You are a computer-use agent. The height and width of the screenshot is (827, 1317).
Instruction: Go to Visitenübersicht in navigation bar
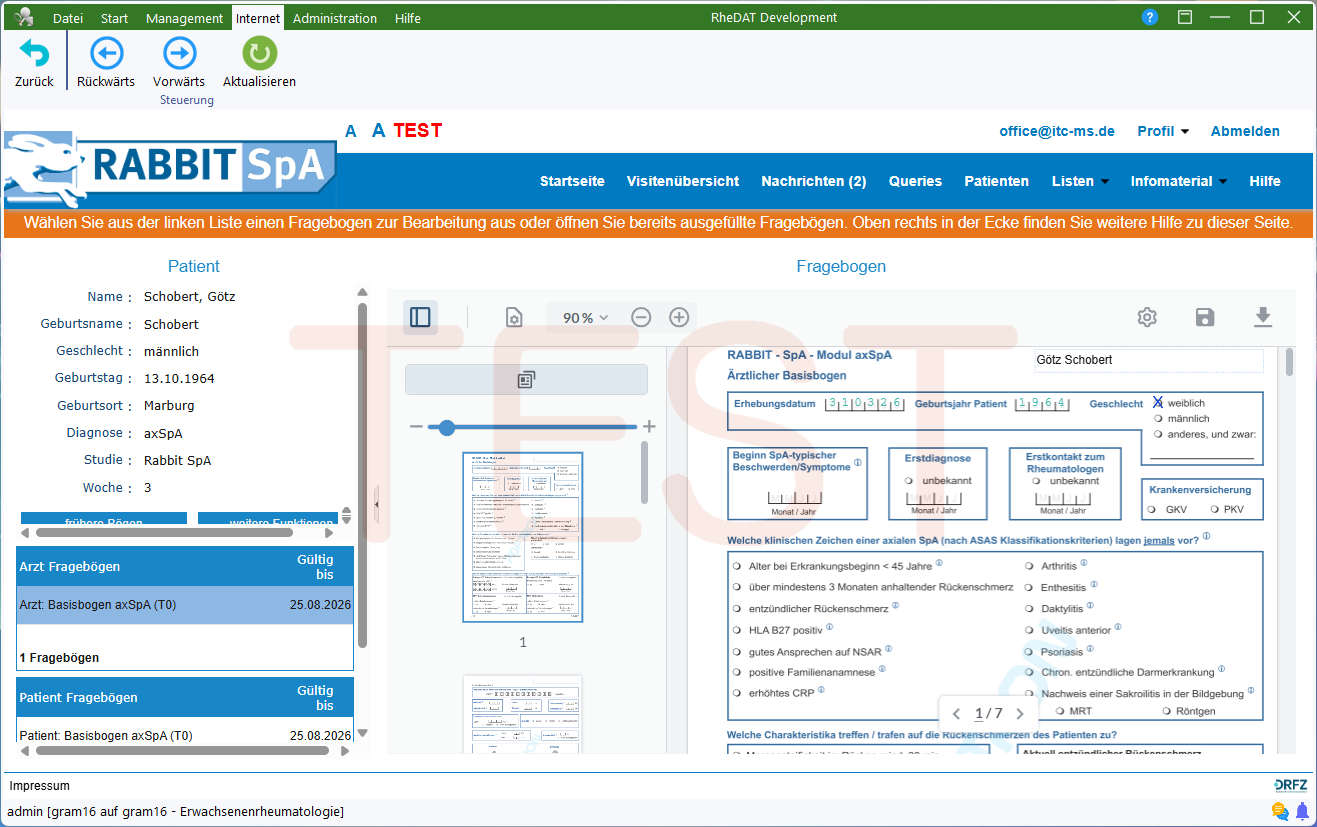point(683,181)
